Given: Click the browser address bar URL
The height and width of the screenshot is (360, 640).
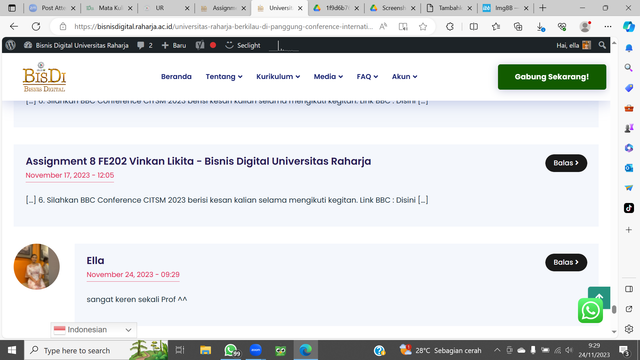Looking at the screenshot, I should 223,27.
